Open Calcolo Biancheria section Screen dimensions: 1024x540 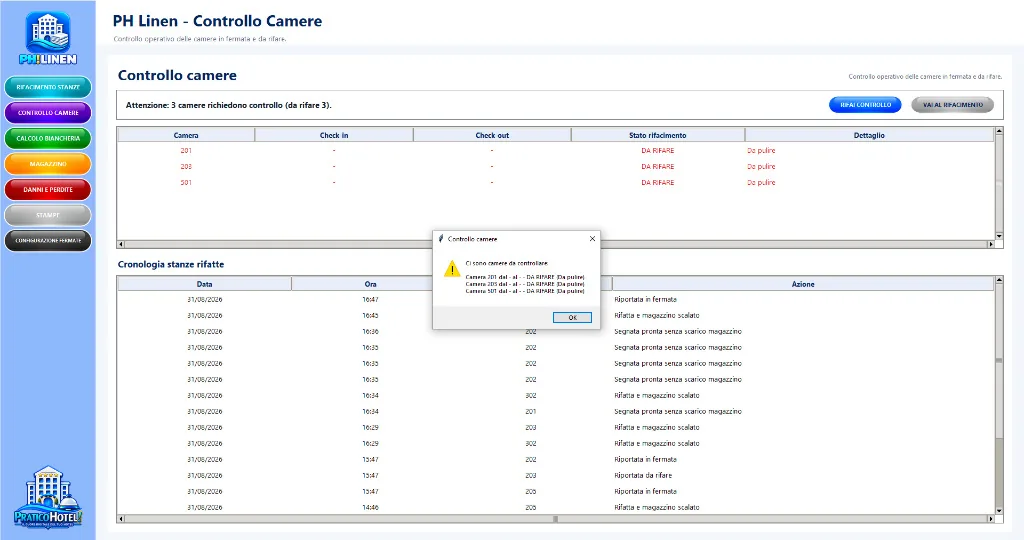coord(48,138)
